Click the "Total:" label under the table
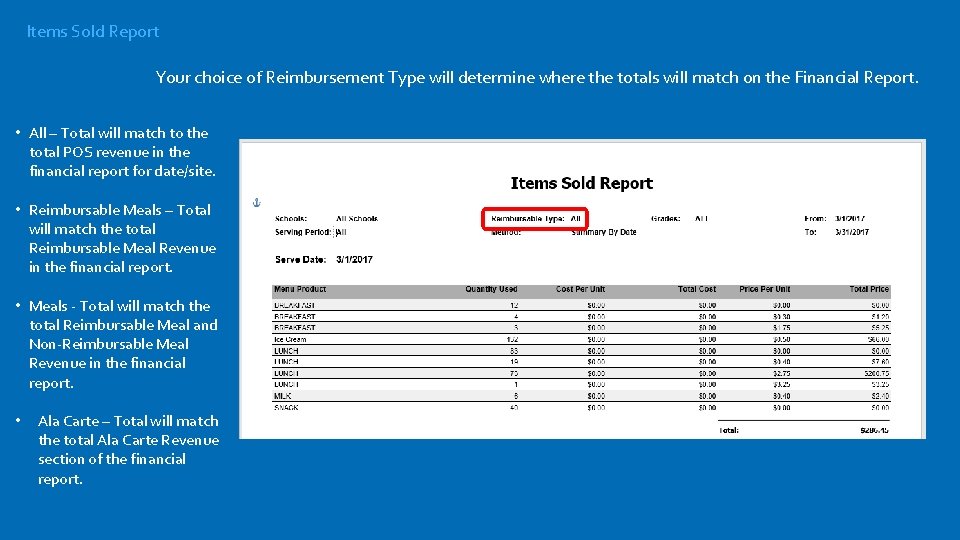Screen dimensions: 960x540 (x=729, y=430)
